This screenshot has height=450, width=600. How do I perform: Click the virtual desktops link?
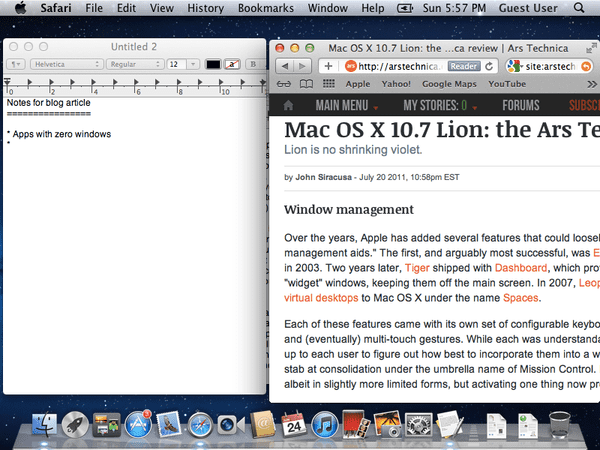click(321, 298)
